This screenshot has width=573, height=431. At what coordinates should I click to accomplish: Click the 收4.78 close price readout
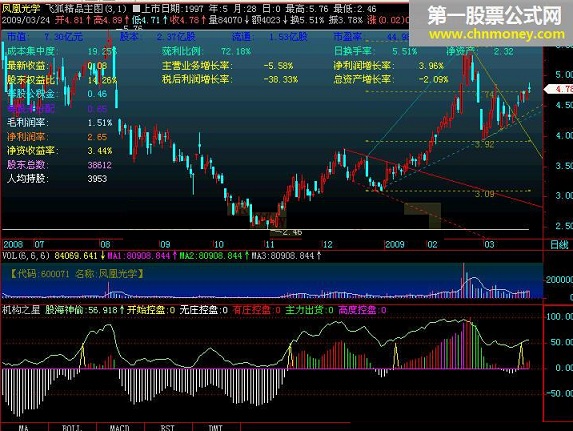pos(187,20)
